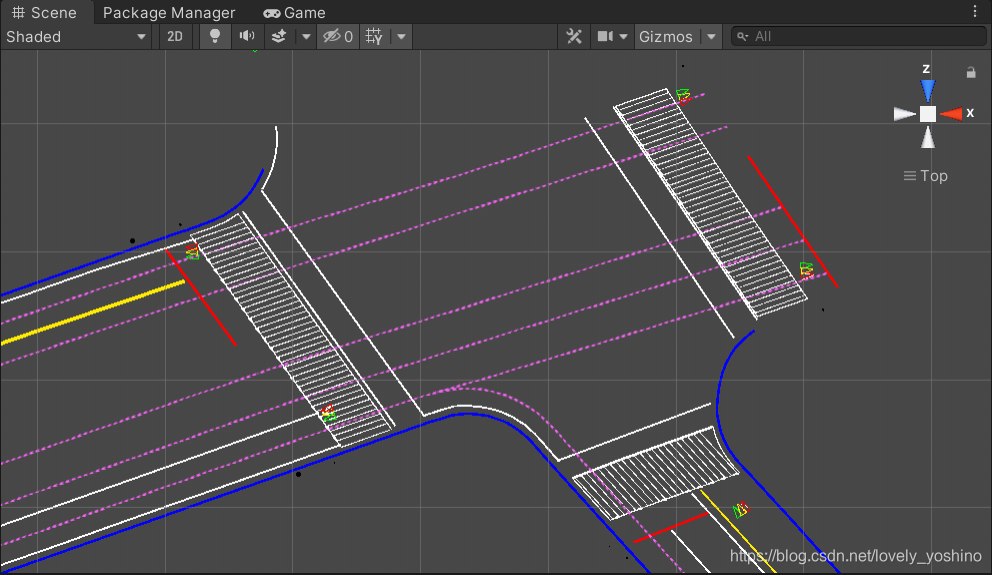
Task: Open component editor tools panel icon
Action: pyautogui.click(x=574, y=37)
